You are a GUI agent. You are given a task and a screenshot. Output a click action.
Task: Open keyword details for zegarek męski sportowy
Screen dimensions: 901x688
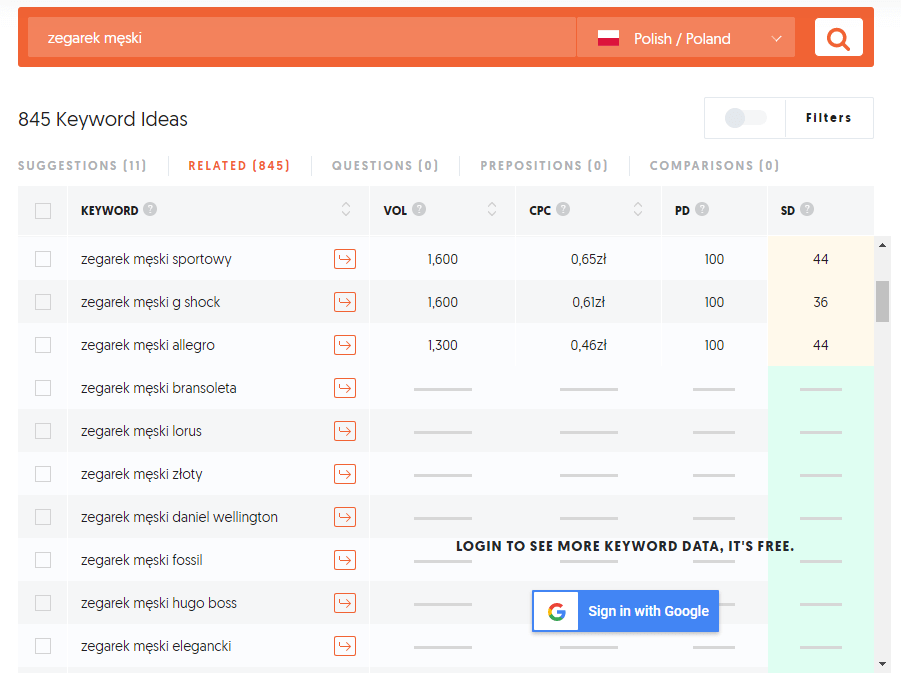coord(345,258)
